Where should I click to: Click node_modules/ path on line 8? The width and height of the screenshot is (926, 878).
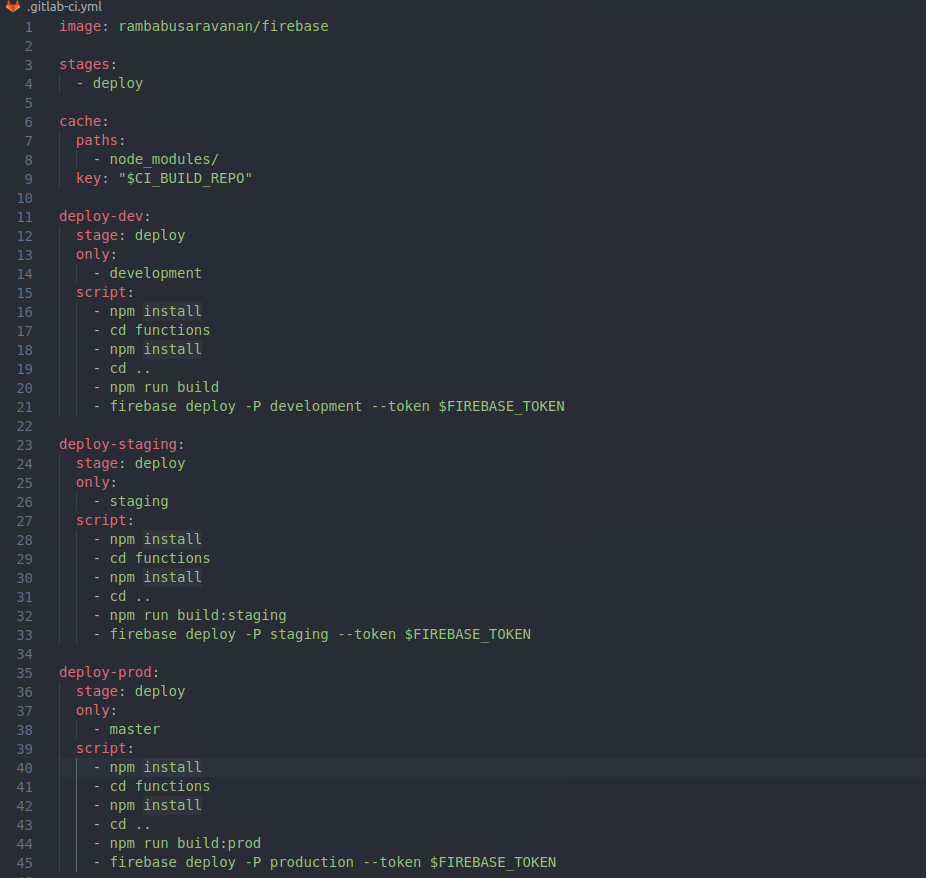point(163,158)
